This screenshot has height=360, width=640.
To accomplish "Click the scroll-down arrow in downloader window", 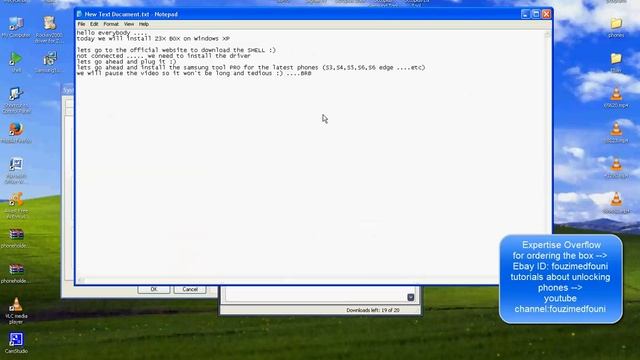I will click(x=411, y=298).
